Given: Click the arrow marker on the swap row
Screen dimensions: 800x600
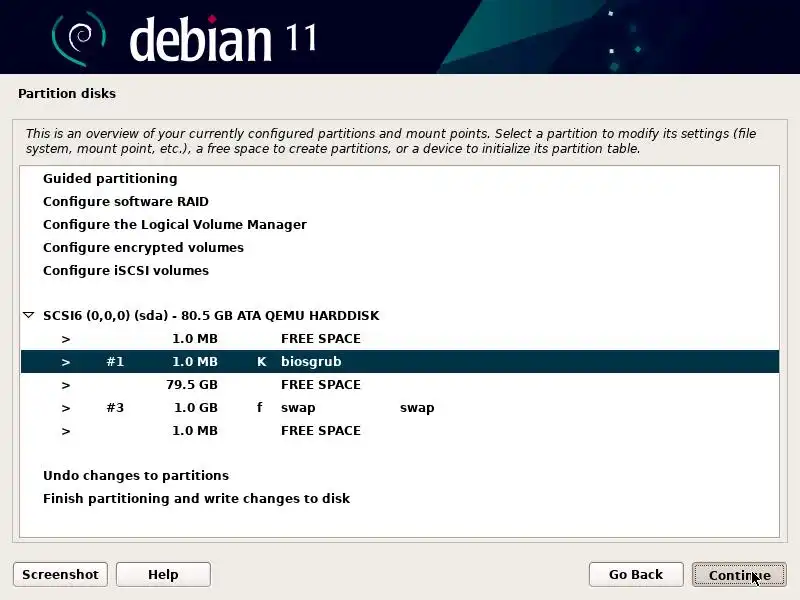Looking at the screenshot, I should click(x=66, y=408).
